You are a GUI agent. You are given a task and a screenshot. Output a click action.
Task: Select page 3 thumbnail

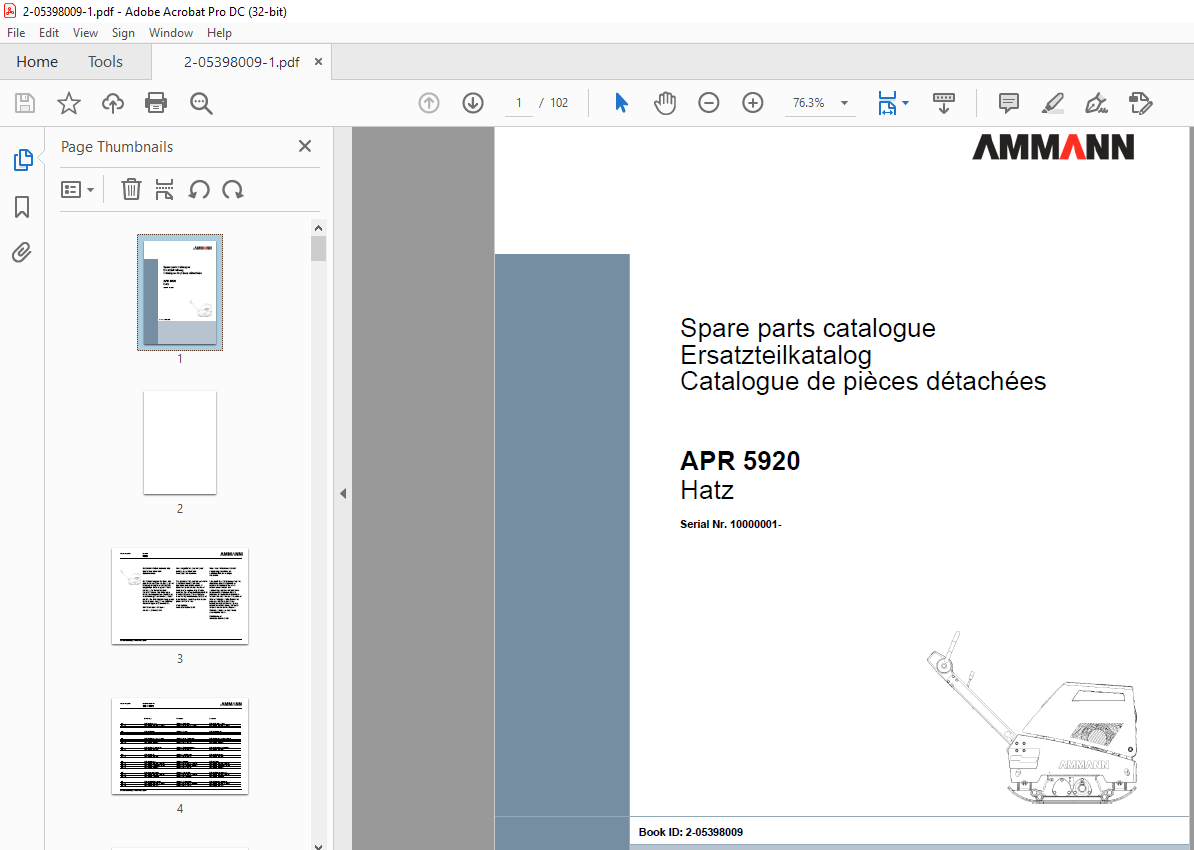180,596
